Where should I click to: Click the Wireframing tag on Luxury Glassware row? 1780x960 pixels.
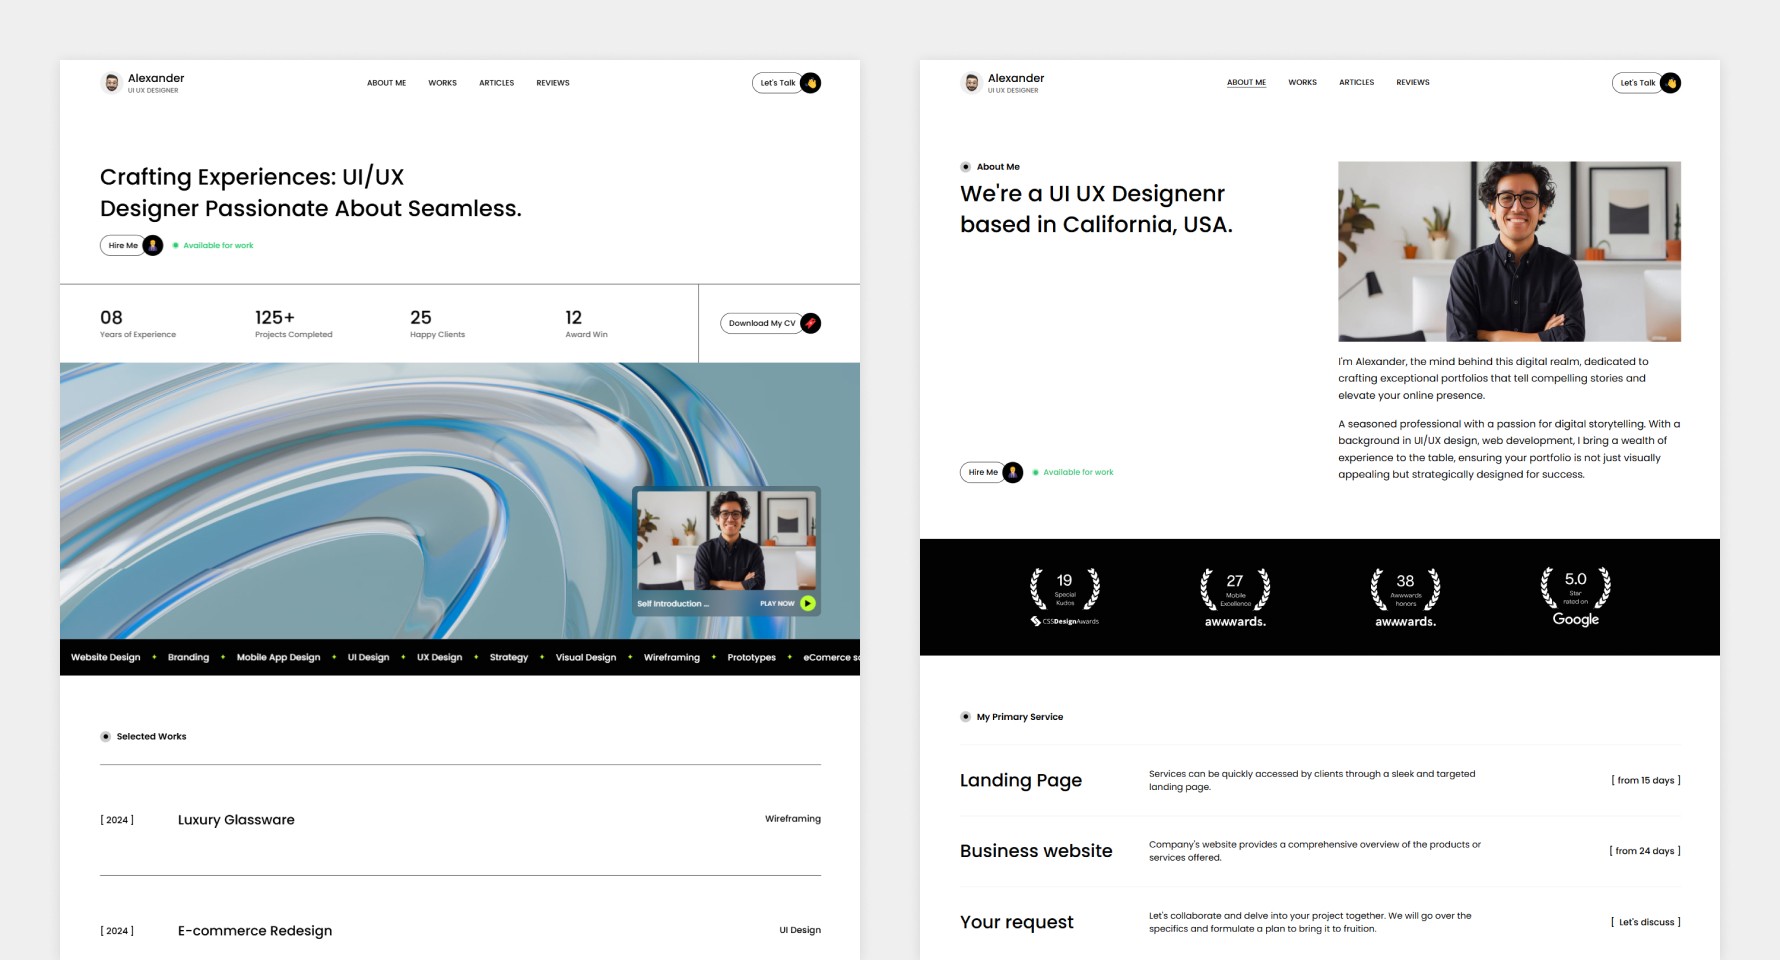click(x=793, y=819)
